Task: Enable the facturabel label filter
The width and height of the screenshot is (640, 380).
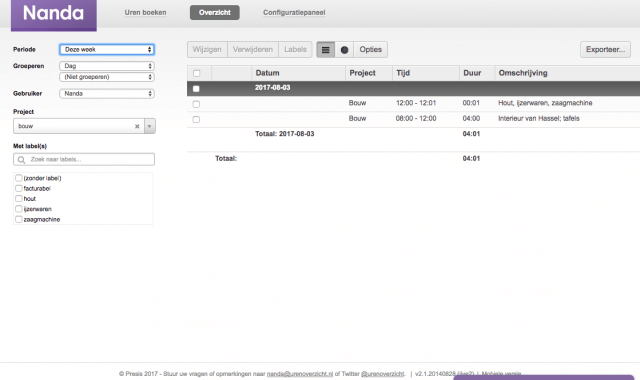Action: (x=18, y=188)
